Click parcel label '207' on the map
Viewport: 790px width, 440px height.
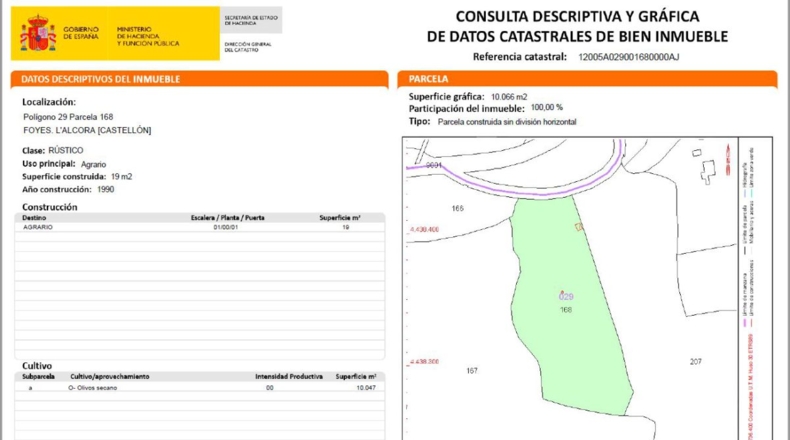695,361
